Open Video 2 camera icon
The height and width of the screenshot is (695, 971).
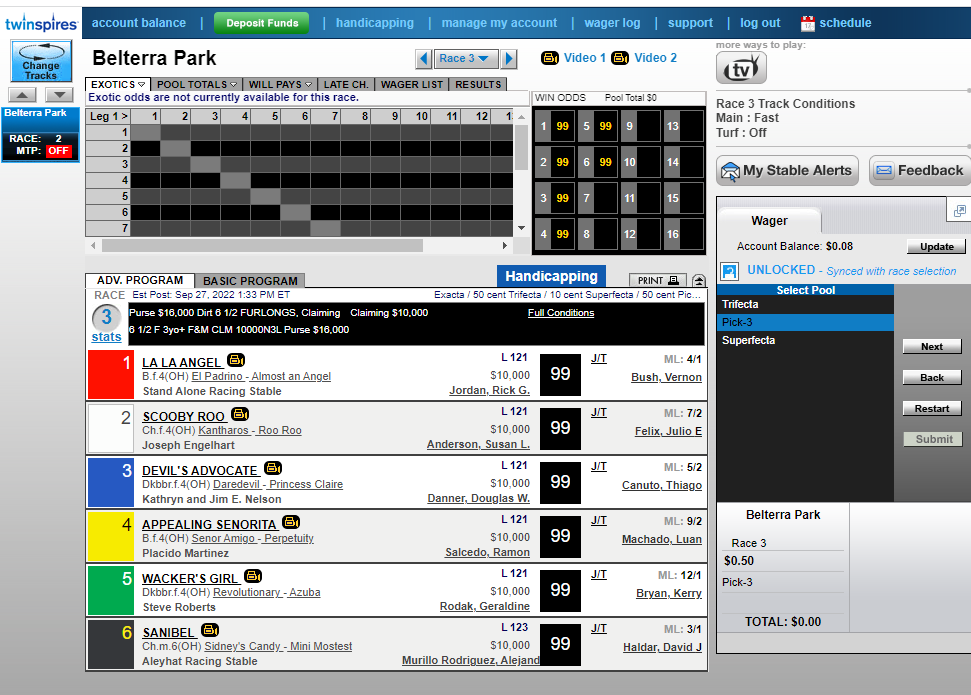point(620,58)
